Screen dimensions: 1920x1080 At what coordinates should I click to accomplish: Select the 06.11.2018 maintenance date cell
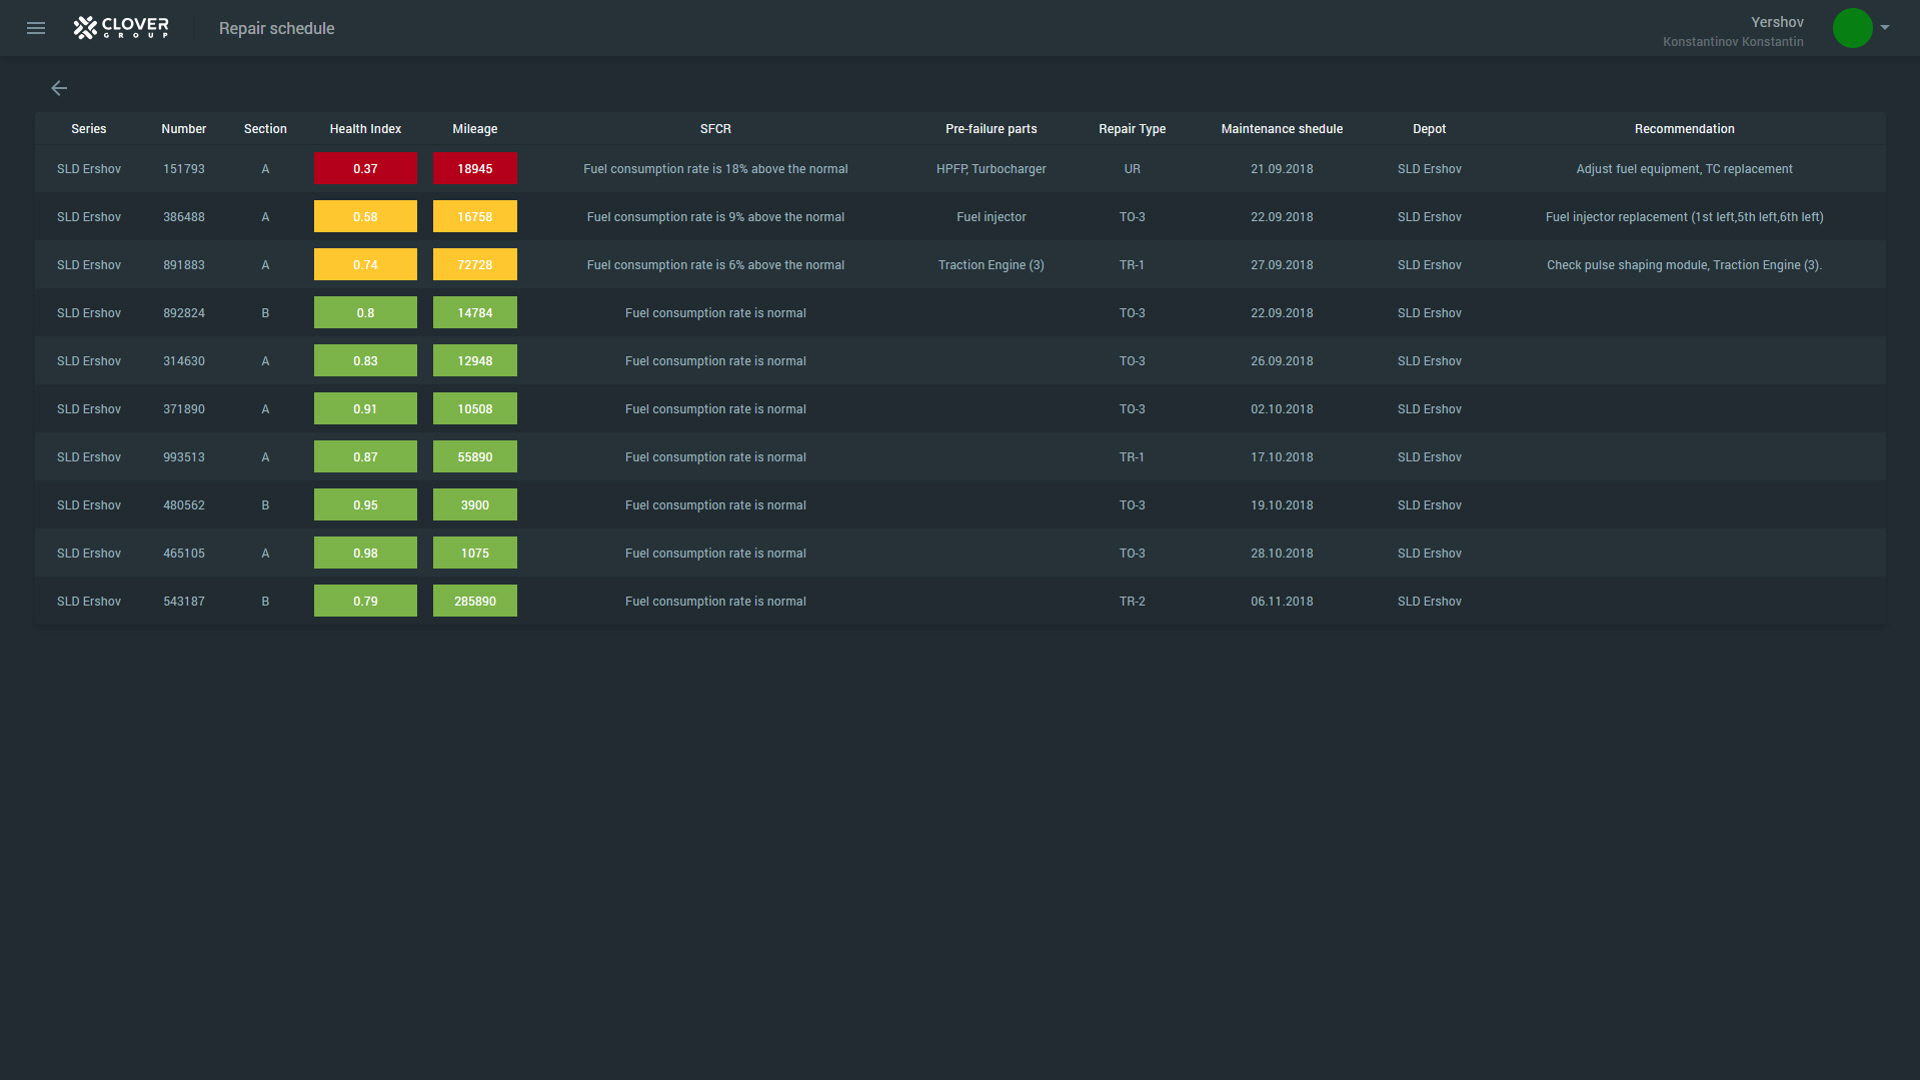pyautogui.click(x=1281, y=601)
